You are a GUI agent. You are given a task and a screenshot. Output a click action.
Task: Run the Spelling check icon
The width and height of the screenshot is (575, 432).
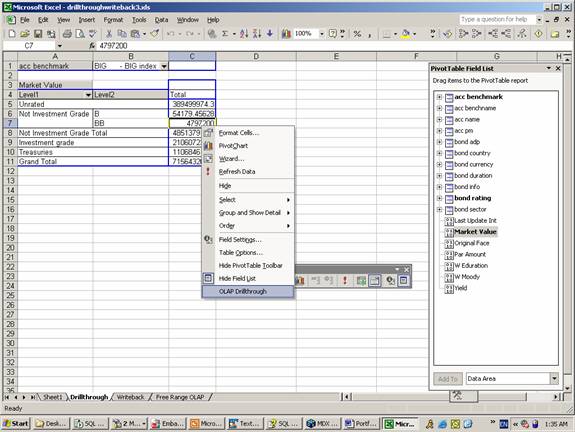pyautogui.click(x=92, y=34)
